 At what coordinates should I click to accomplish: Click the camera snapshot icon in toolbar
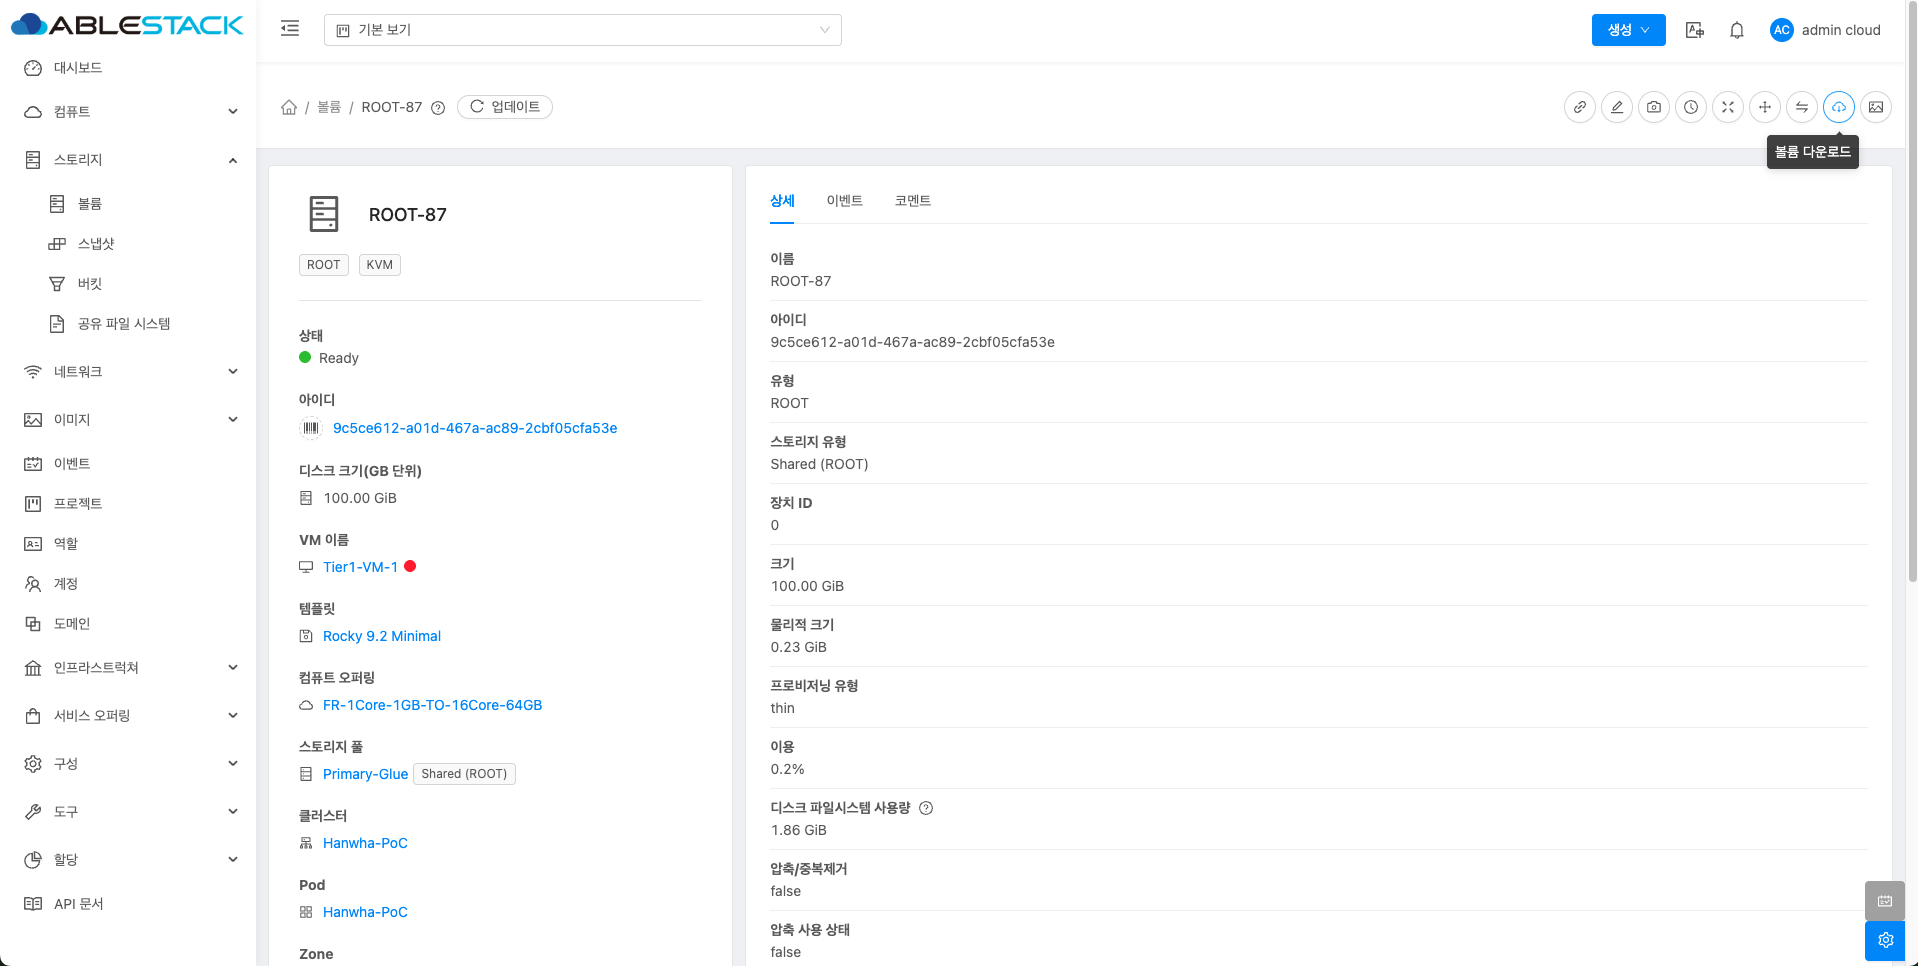[1654, 107]
